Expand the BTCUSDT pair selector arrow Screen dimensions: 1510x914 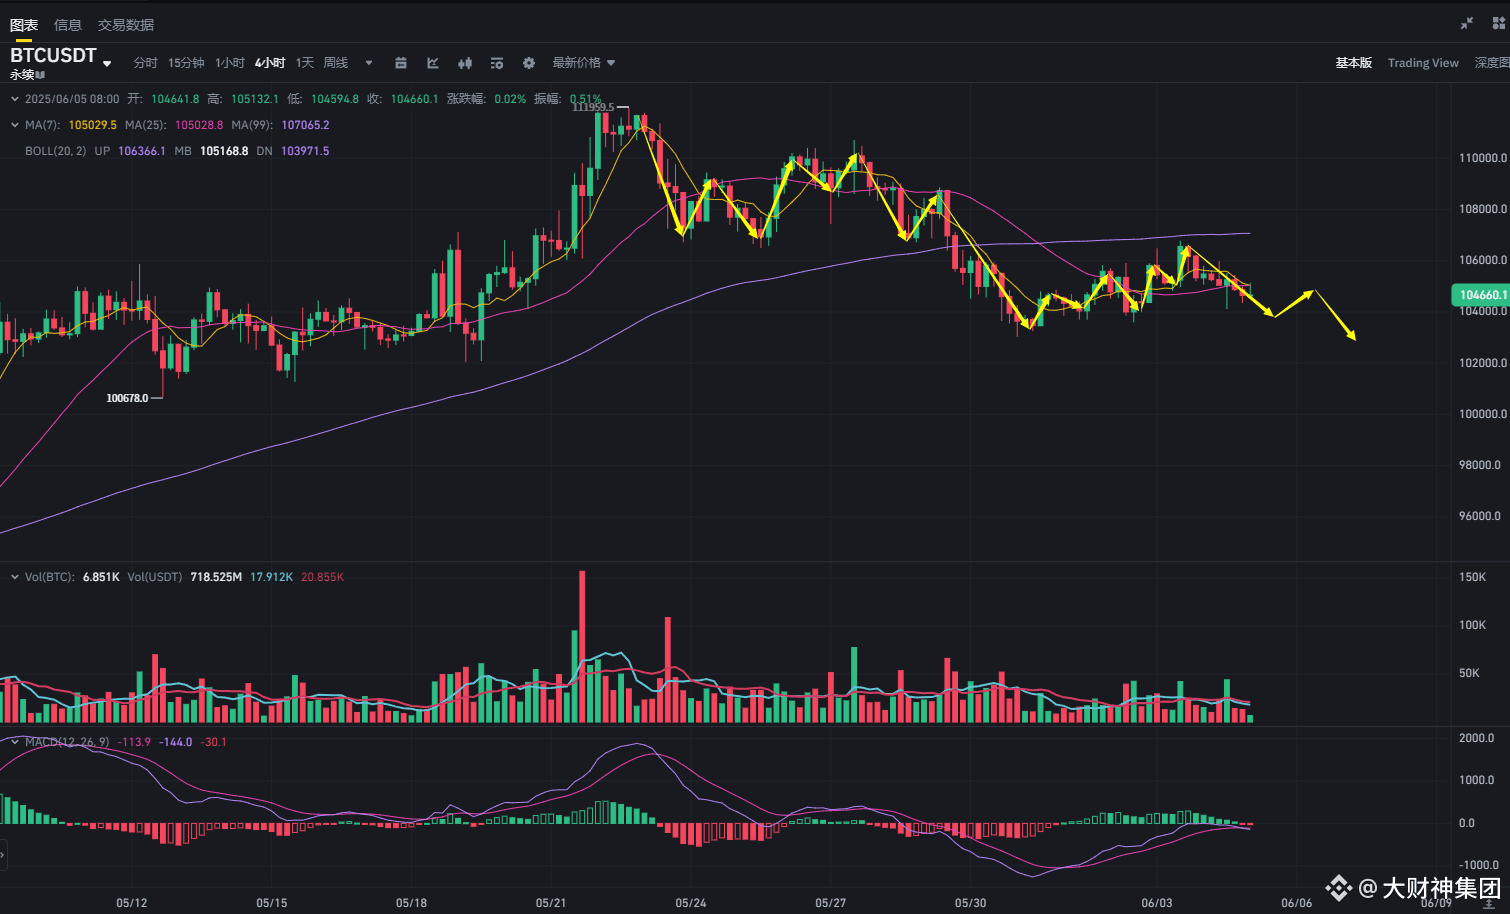[x=107, y=64]
